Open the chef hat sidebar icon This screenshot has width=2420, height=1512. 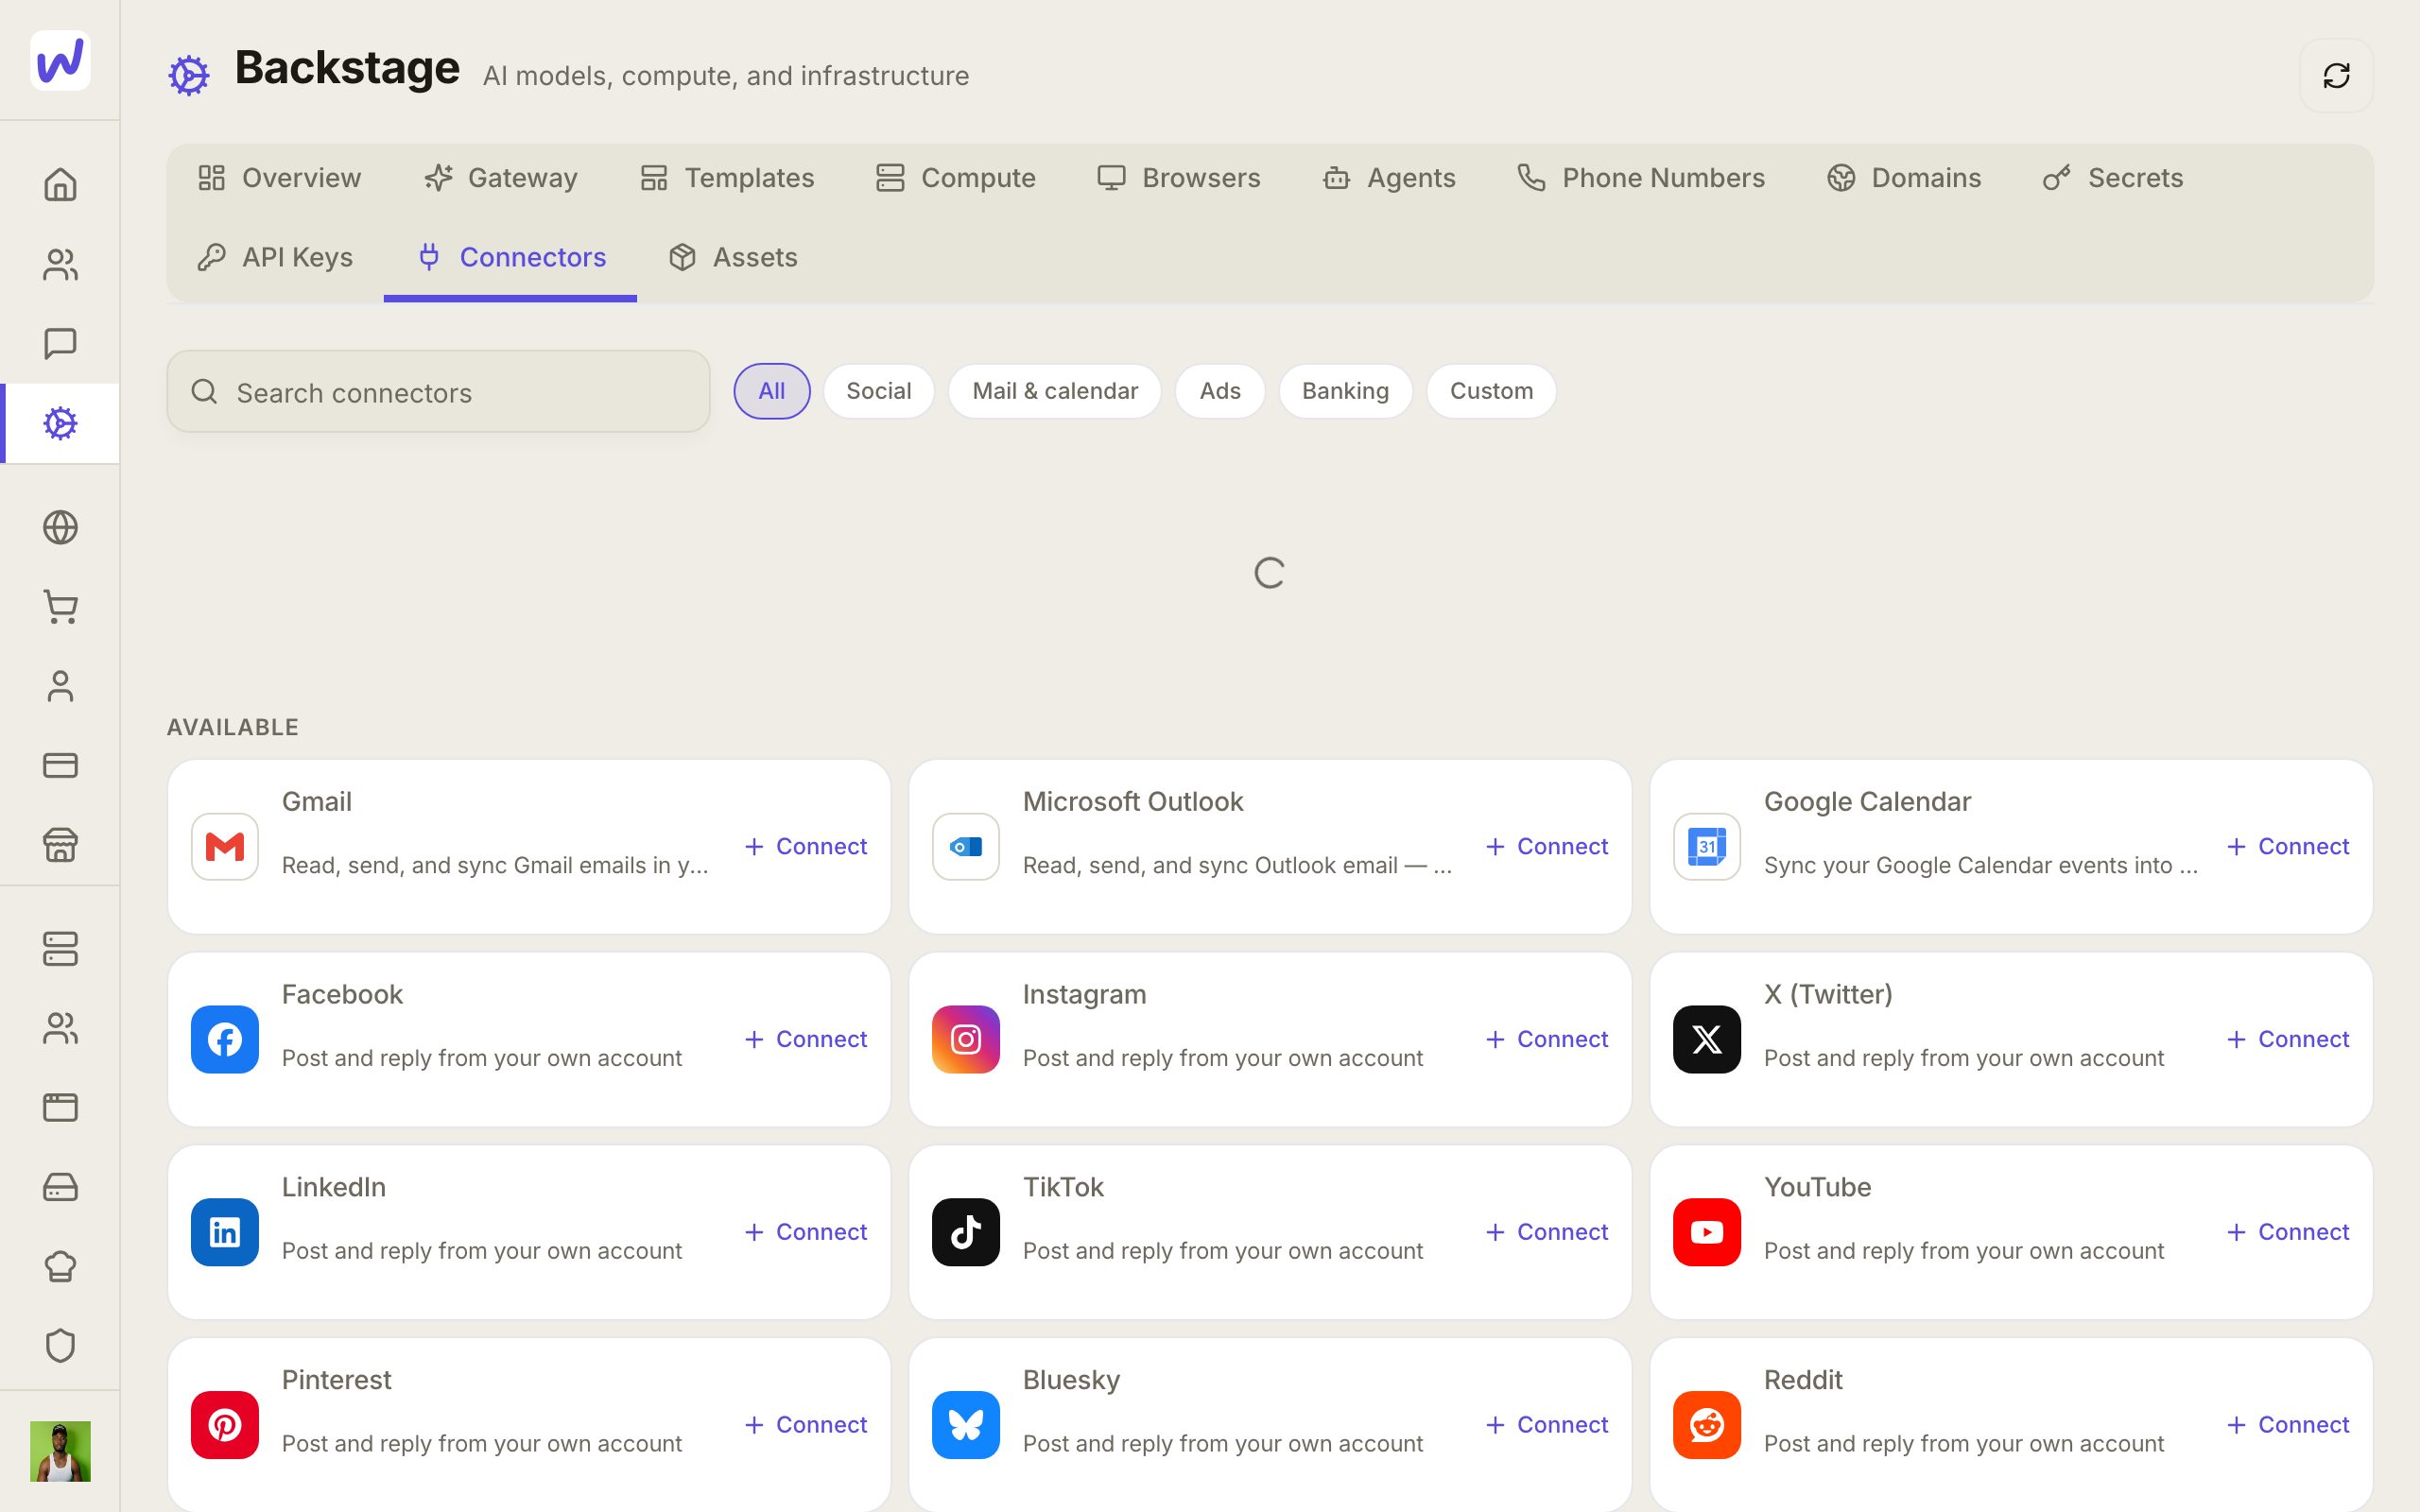60,1266
